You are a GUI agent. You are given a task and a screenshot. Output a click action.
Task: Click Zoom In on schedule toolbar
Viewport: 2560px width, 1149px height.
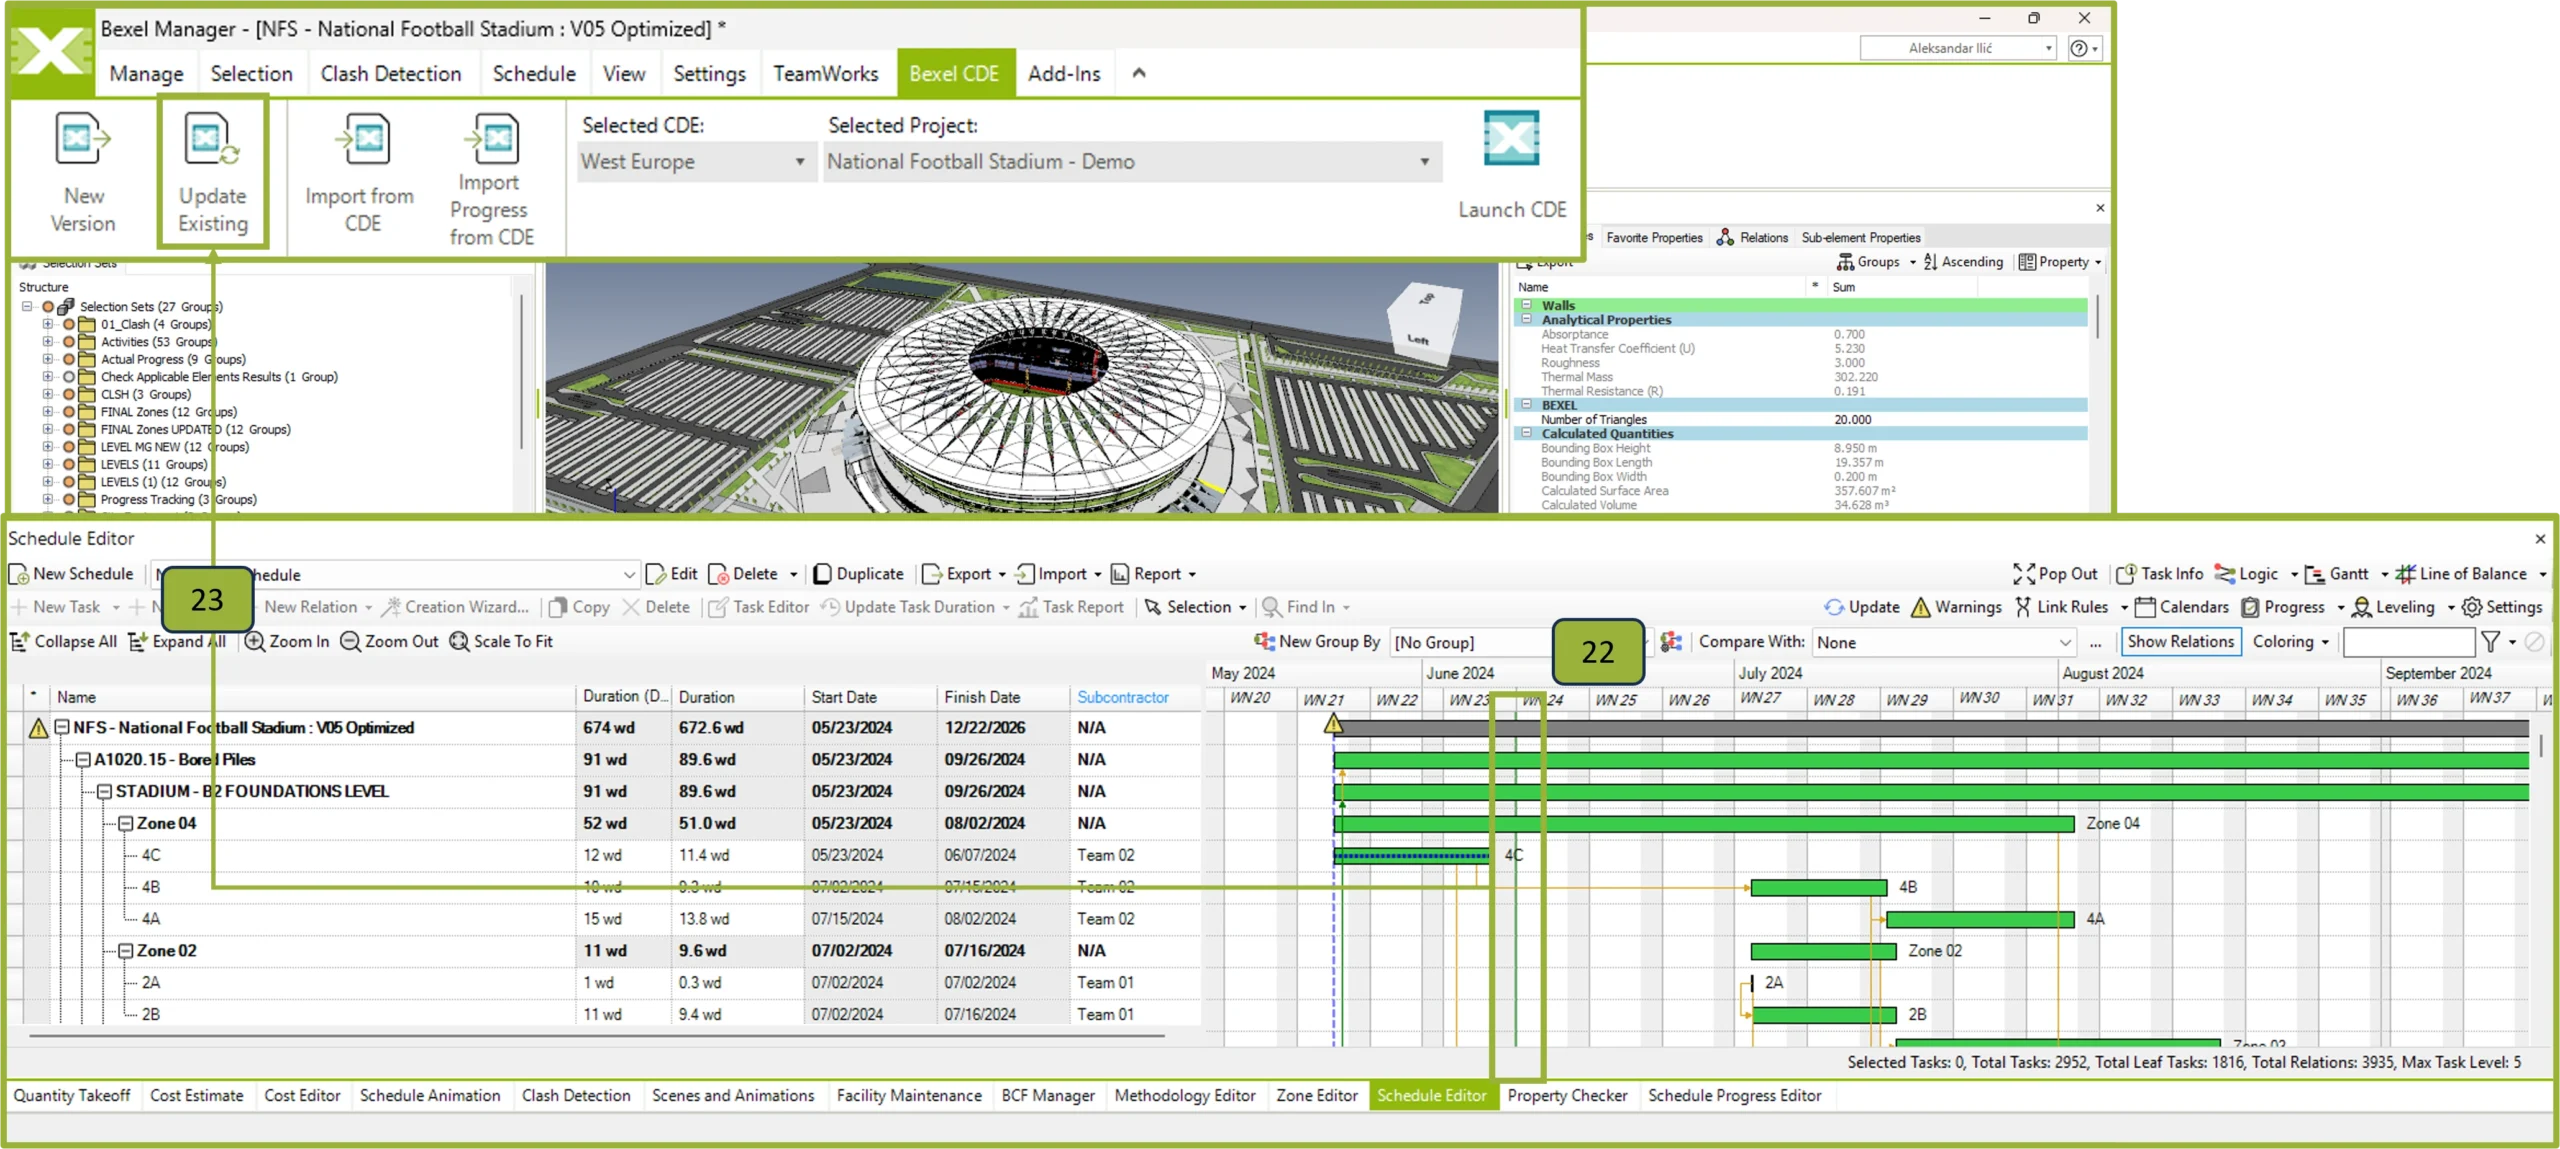[287, 642]
